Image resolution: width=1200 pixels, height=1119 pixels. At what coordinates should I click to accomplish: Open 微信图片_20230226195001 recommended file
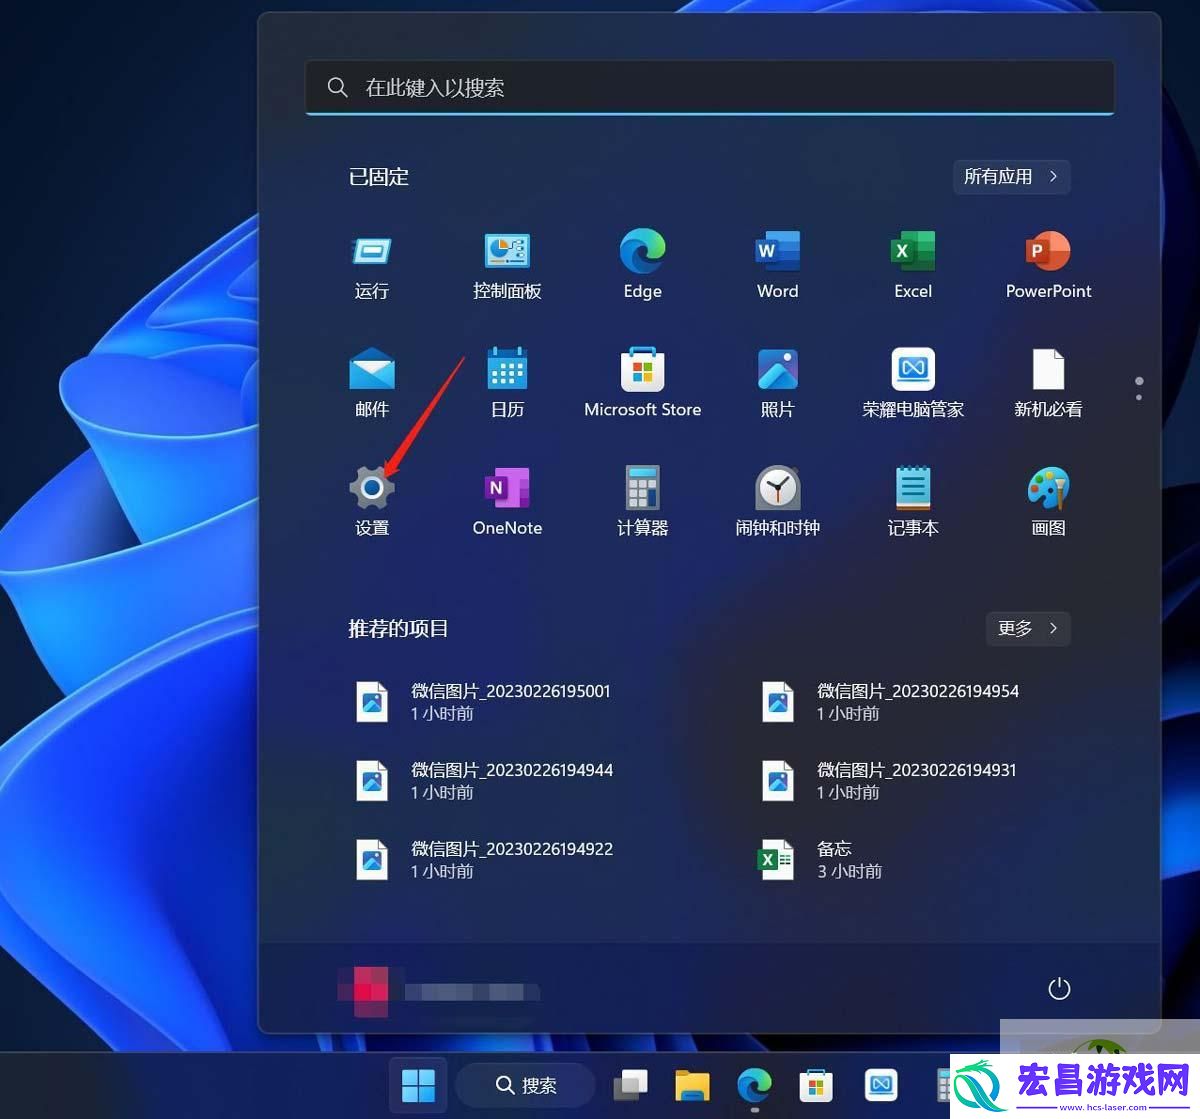tap(485, 701)
